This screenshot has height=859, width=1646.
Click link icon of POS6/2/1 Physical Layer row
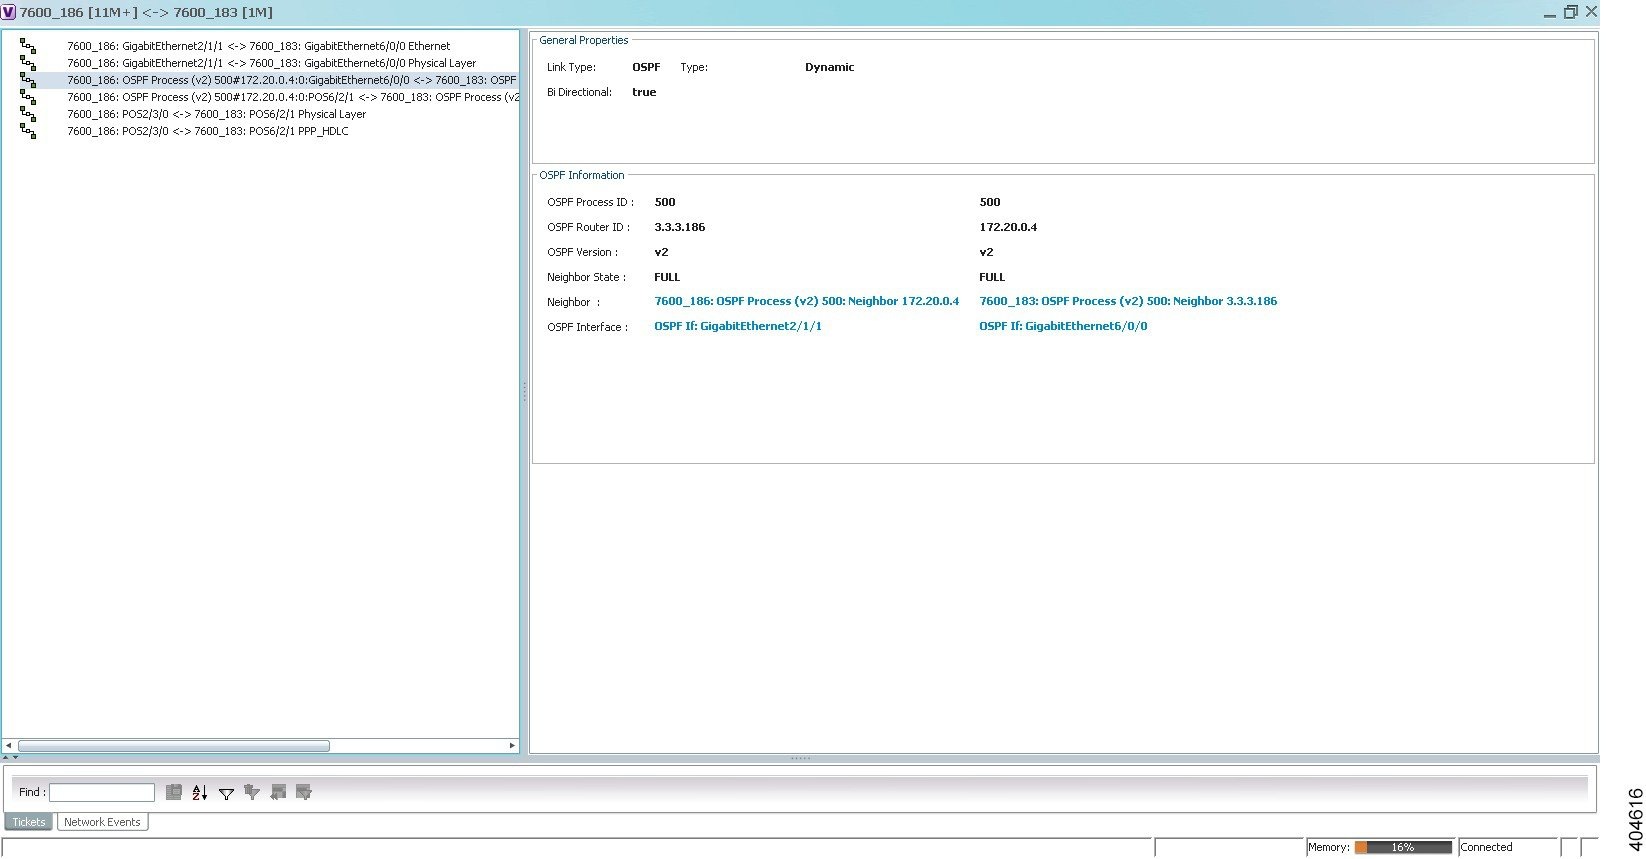tap(28, 114)
